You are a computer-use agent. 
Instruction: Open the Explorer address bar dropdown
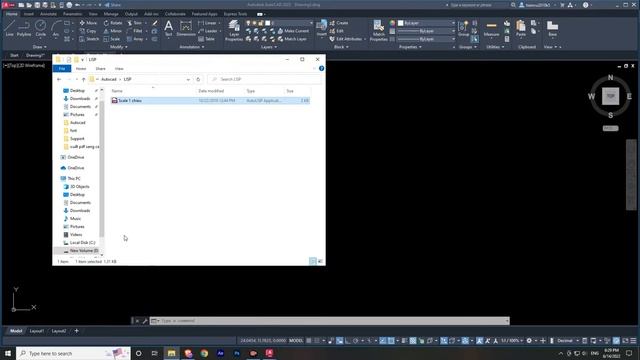[x=188, y=79]
